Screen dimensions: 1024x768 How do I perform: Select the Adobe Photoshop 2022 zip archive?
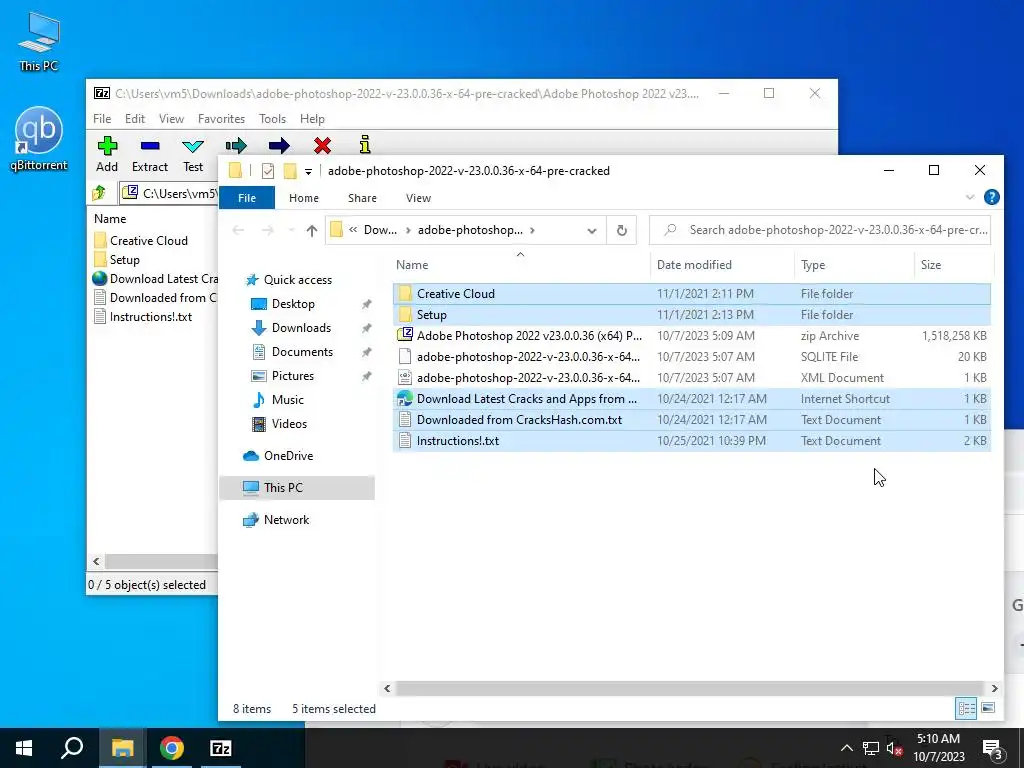click(692, 336)
